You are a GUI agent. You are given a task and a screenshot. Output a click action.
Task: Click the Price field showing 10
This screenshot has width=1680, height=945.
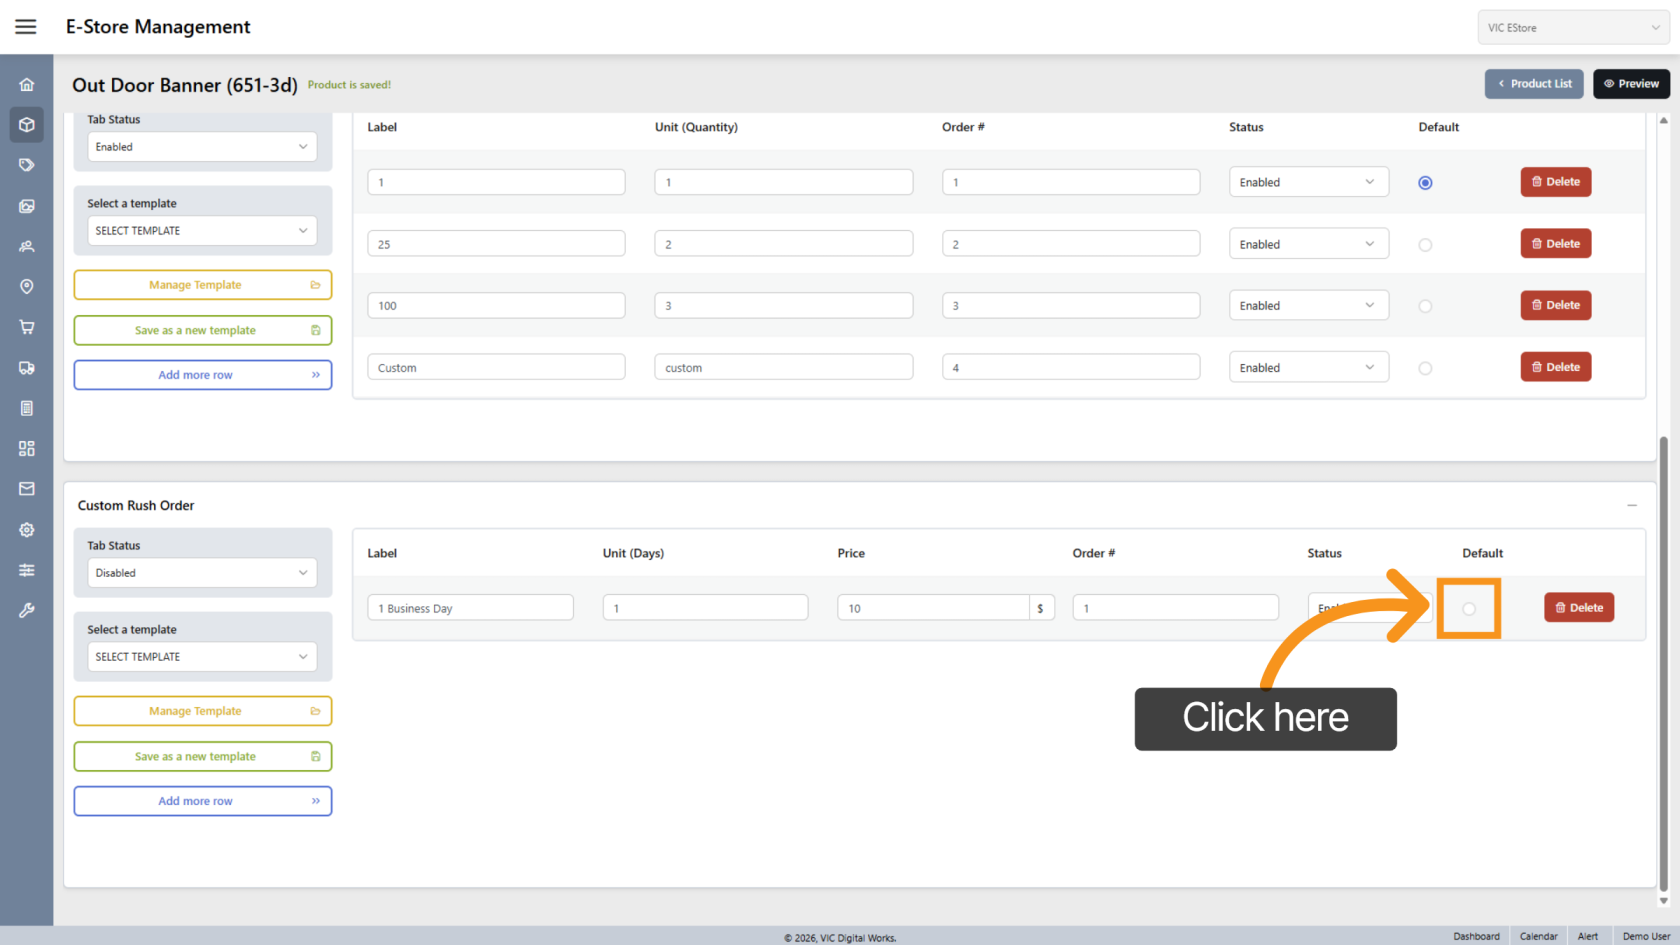[932, 608]
